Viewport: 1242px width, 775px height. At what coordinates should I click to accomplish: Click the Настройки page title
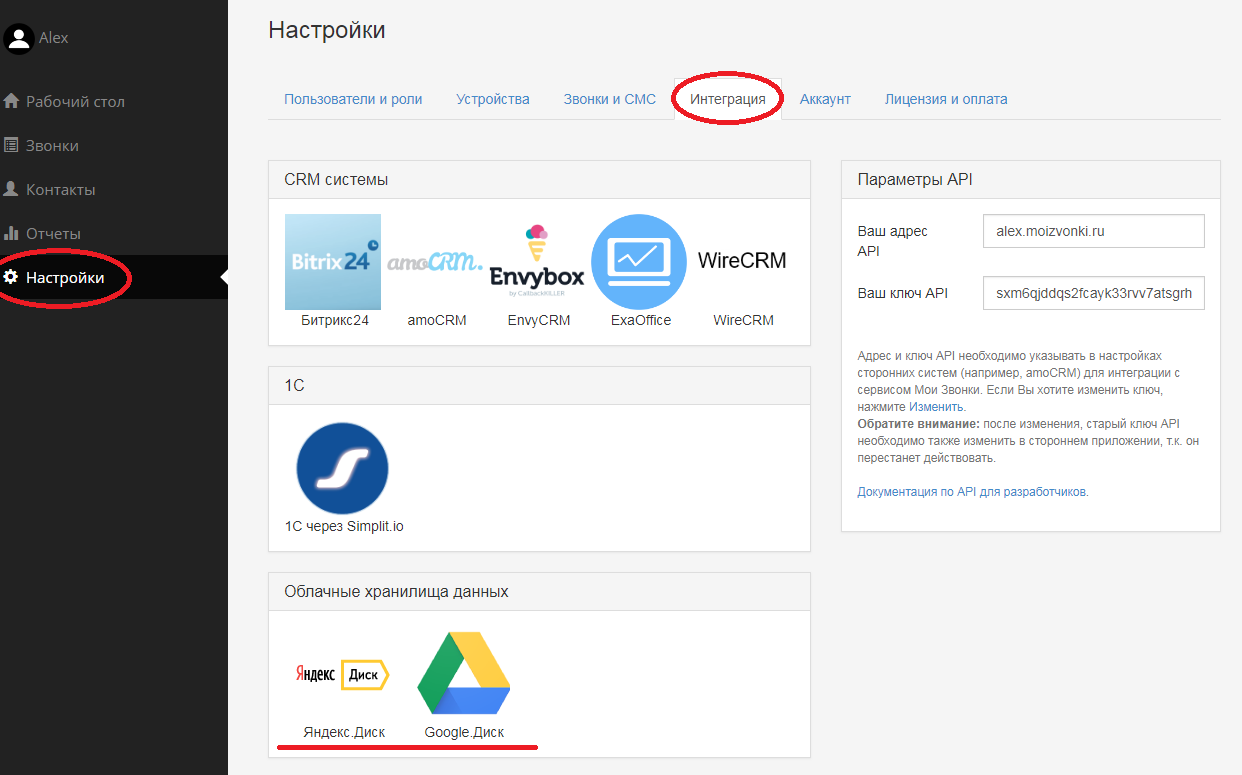(x=327, y=30)
